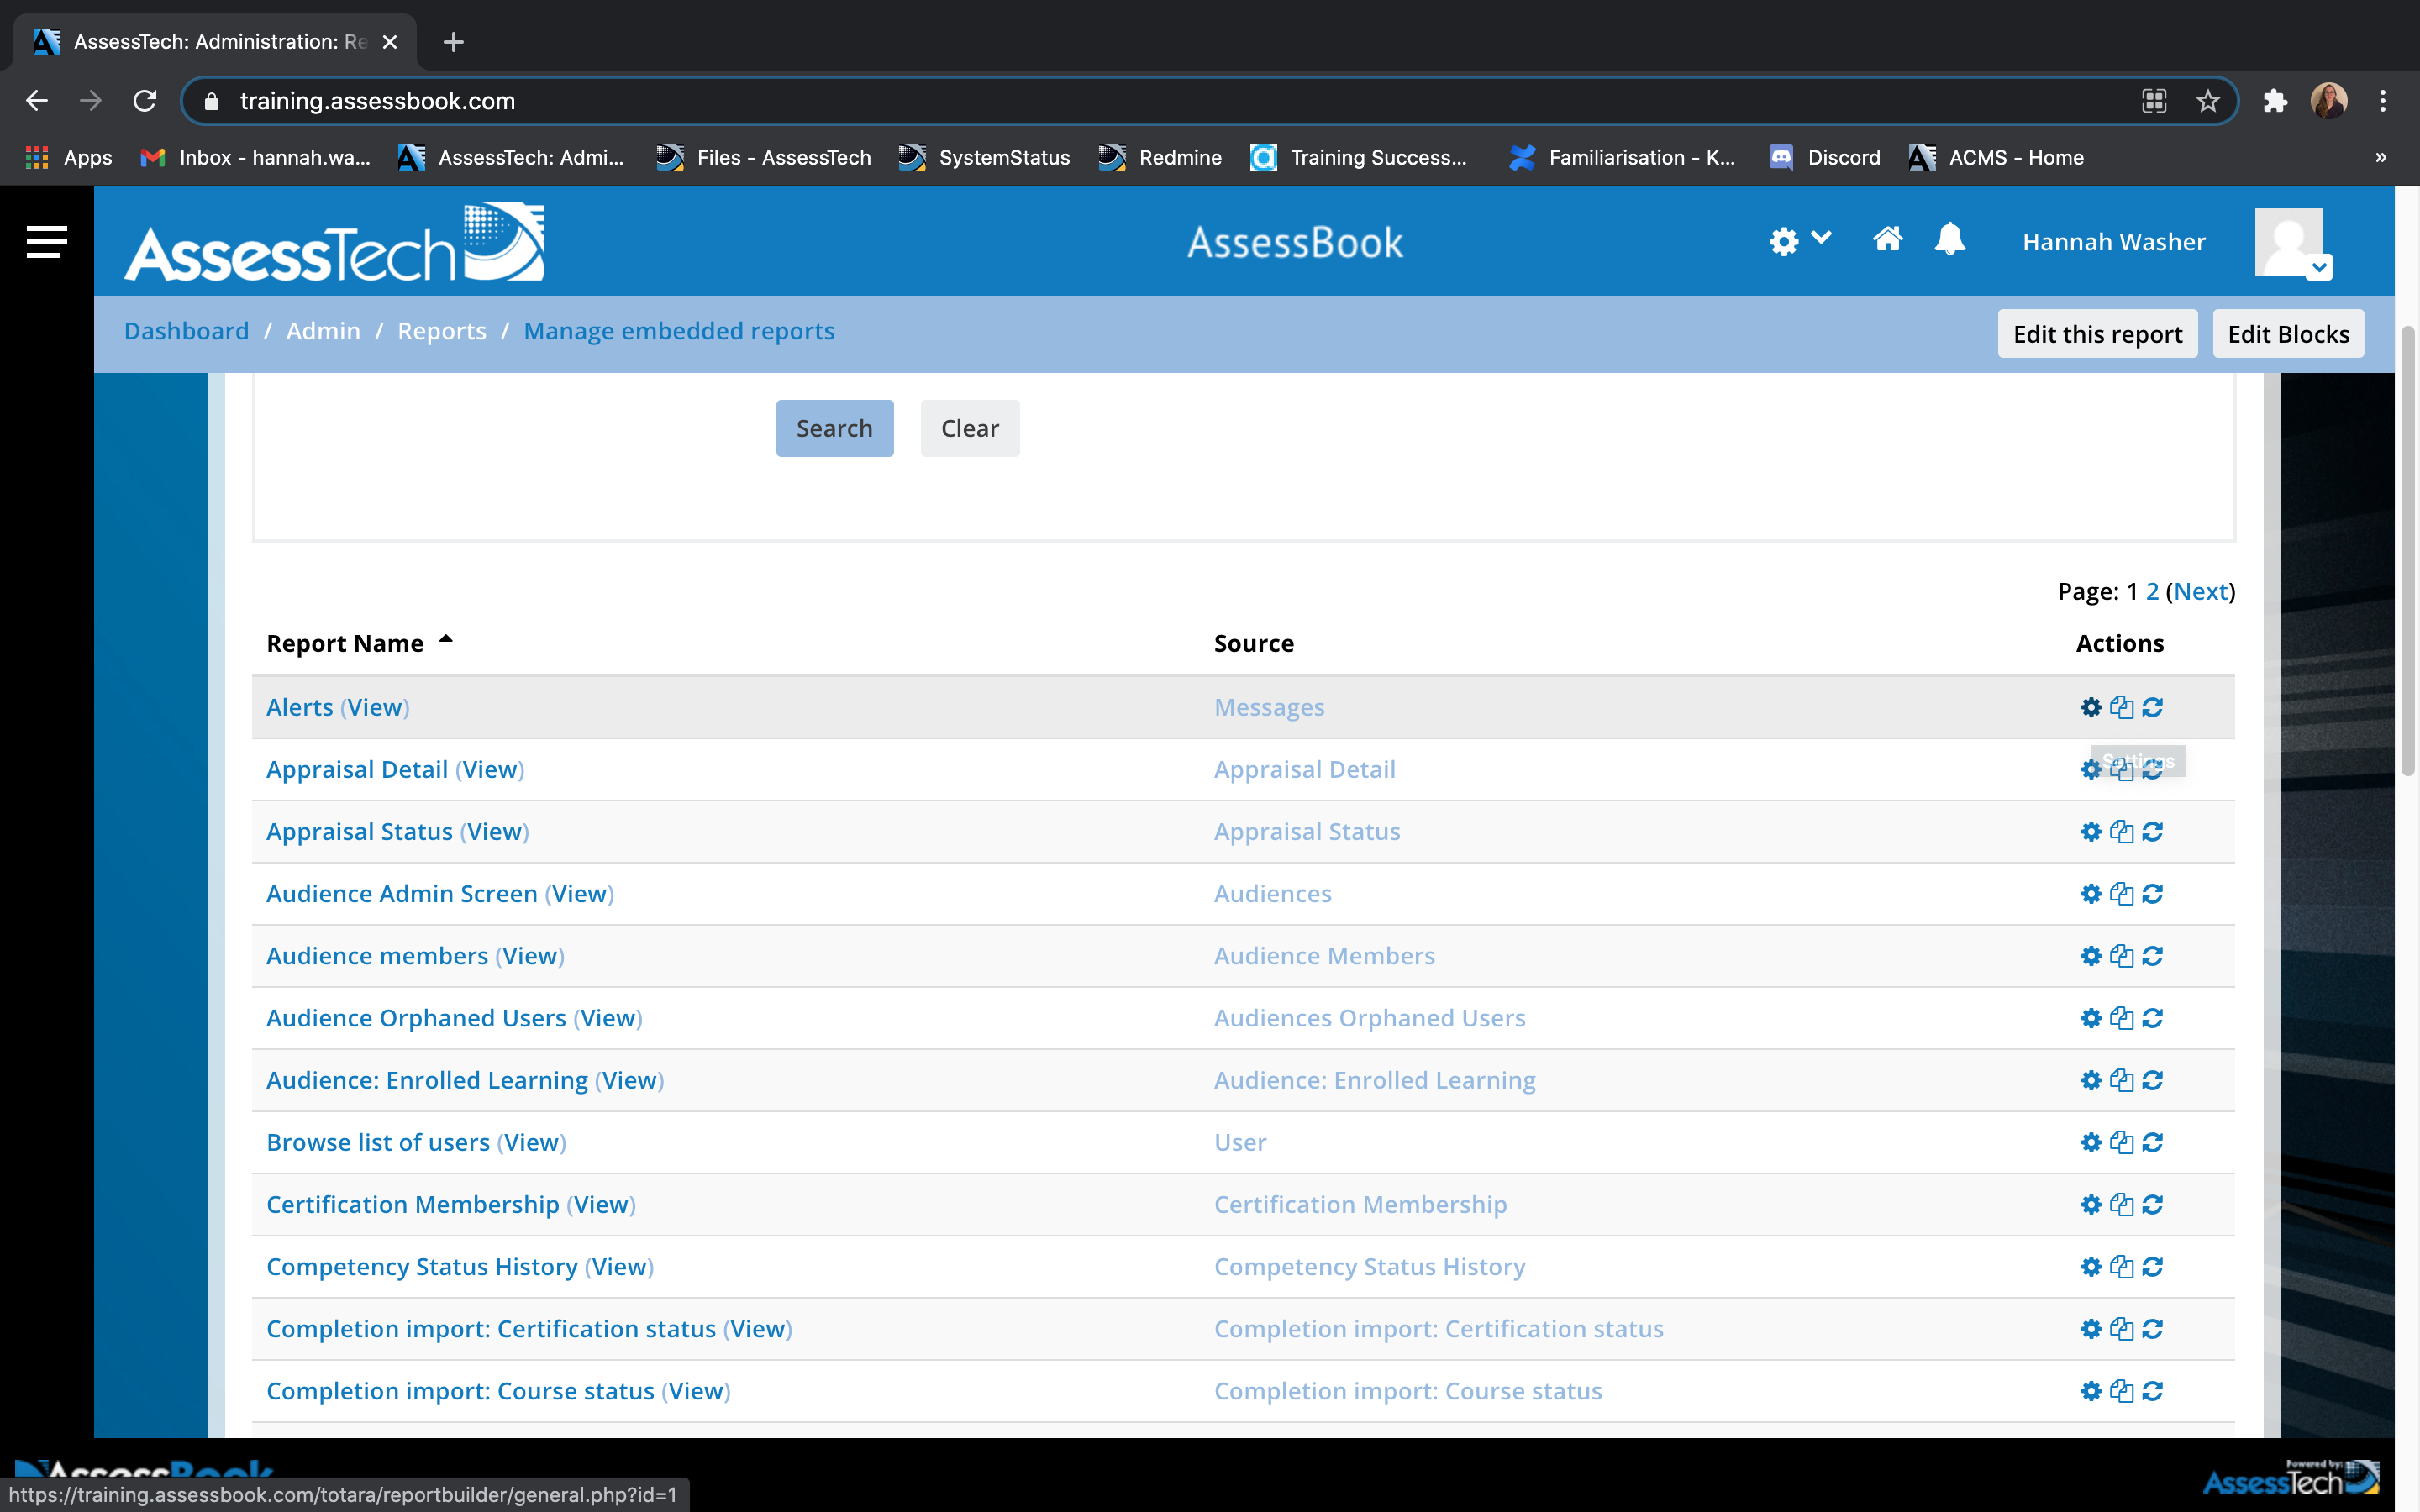Open settings for Browse list of users

[2091, 1142]
